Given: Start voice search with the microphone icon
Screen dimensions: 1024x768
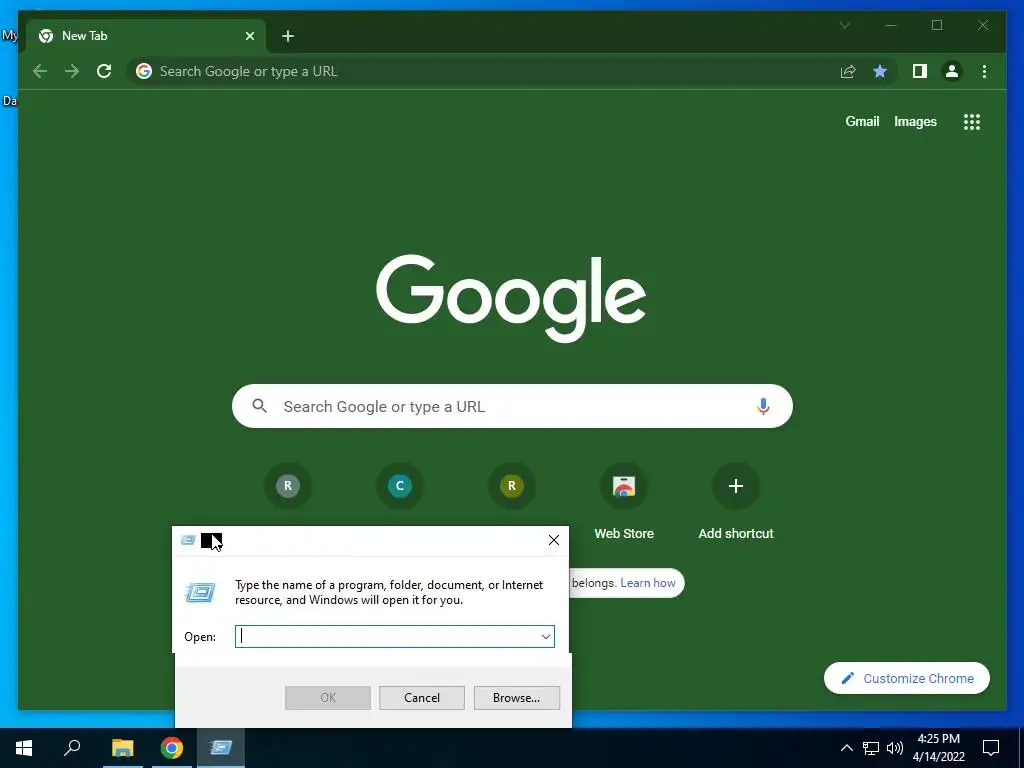Looking at the screenshot, I should (x=763, y=406).
